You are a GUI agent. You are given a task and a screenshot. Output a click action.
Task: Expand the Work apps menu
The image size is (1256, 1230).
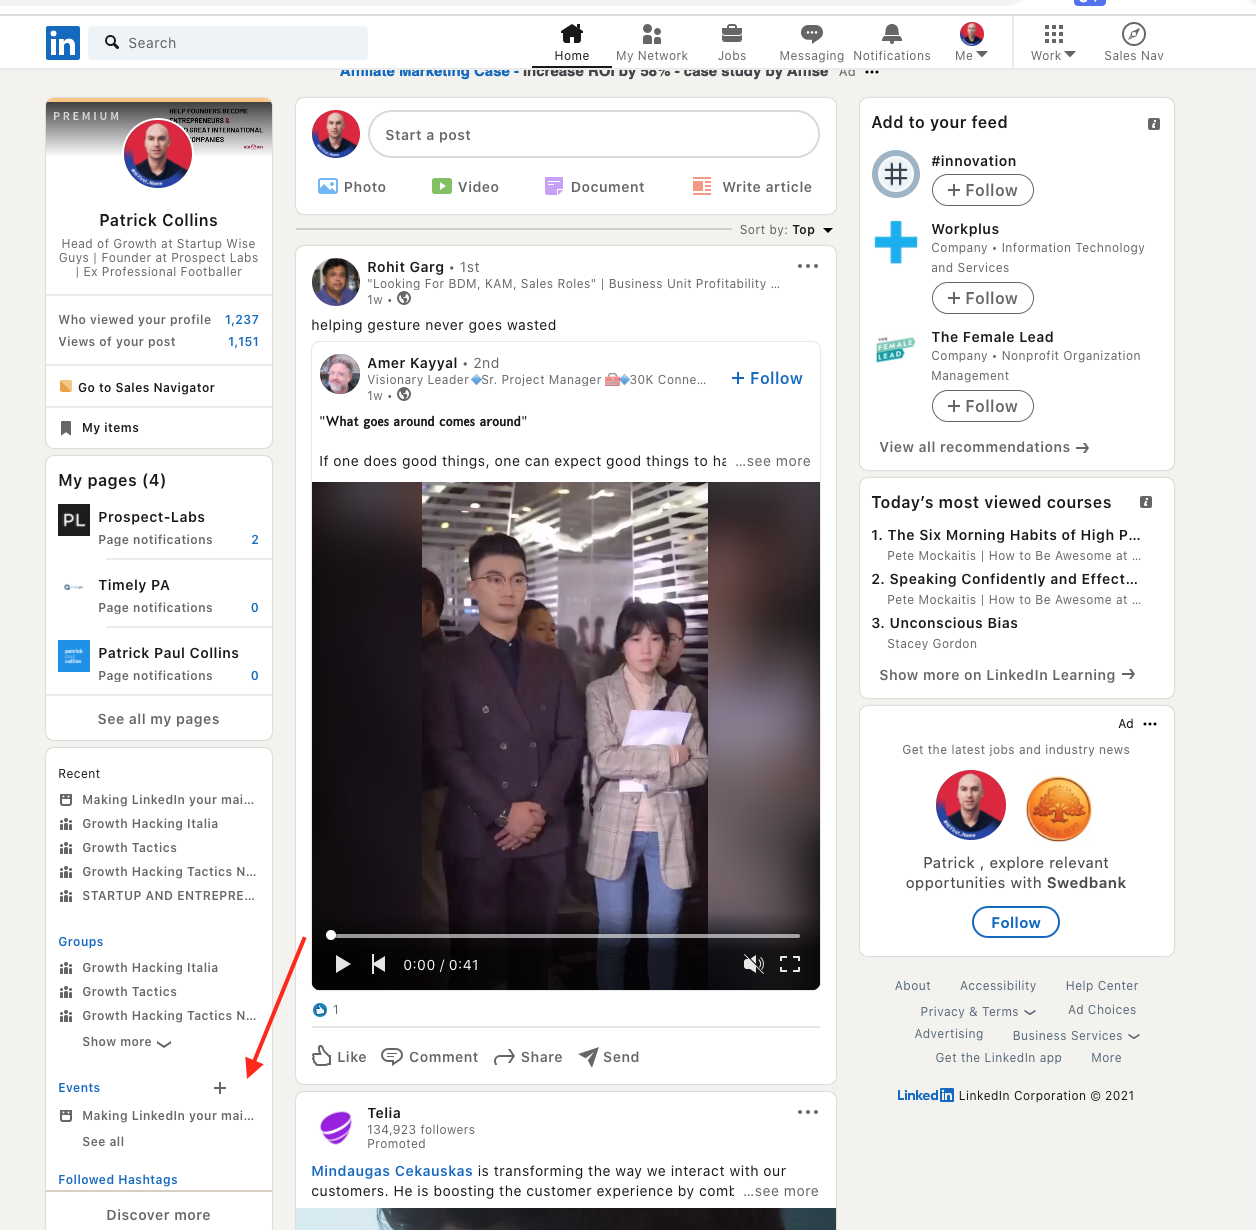(x=1053, y=43)
